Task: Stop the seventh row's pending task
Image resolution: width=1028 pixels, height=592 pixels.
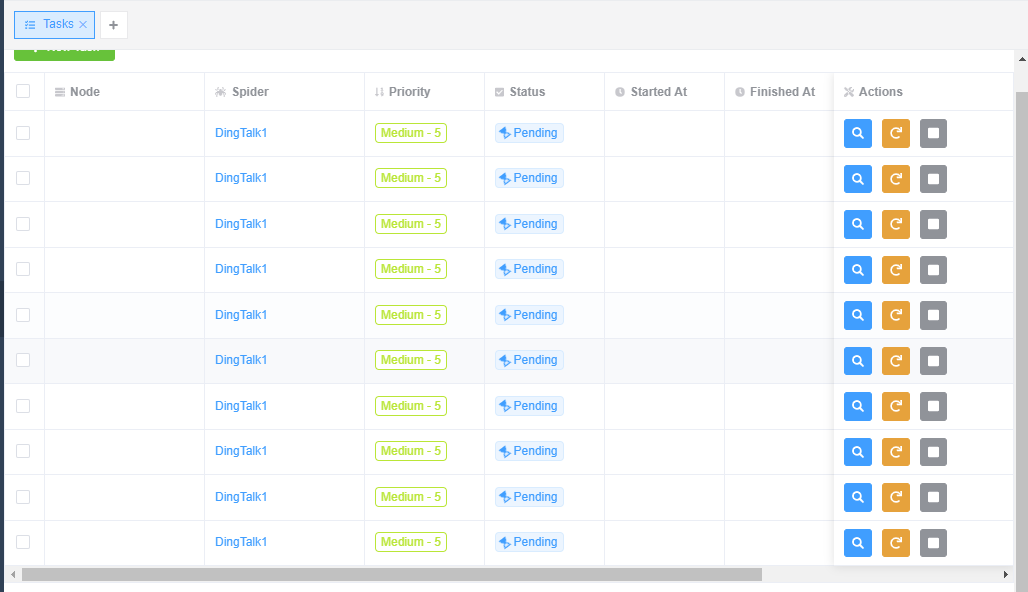Action: pos(934,406)
